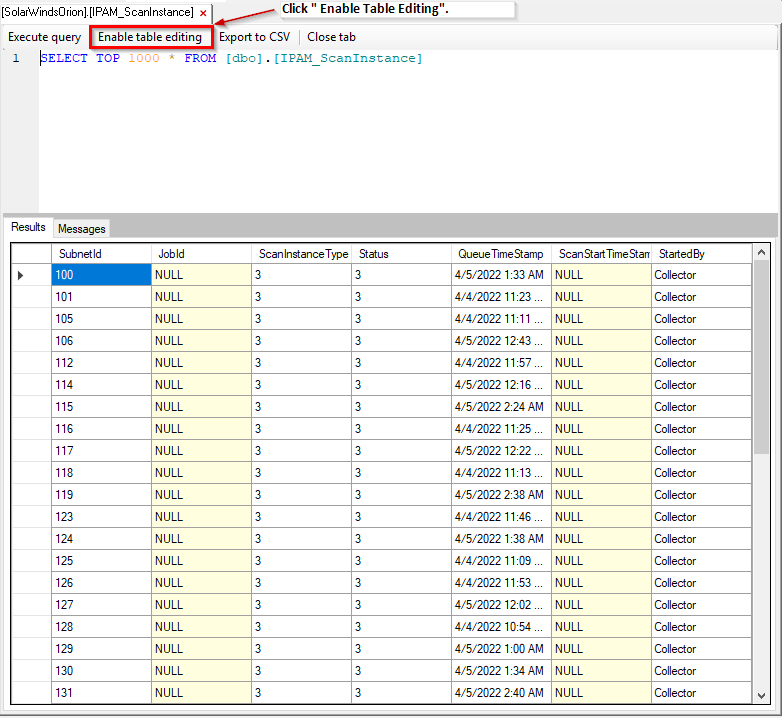Sort by the QueueTimeStamp column header

click(x=501, y=254)
